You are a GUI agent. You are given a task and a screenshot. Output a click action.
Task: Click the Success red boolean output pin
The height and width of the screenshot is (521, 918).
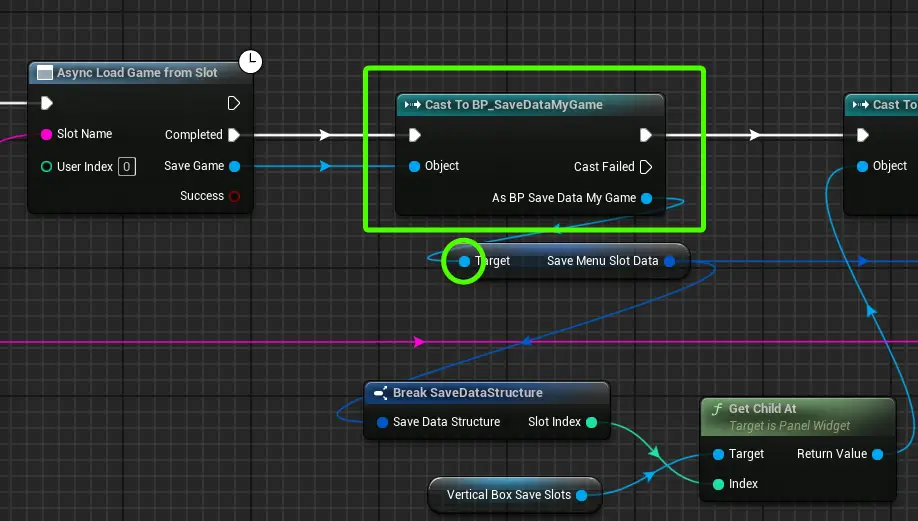[x=235, y=196]
